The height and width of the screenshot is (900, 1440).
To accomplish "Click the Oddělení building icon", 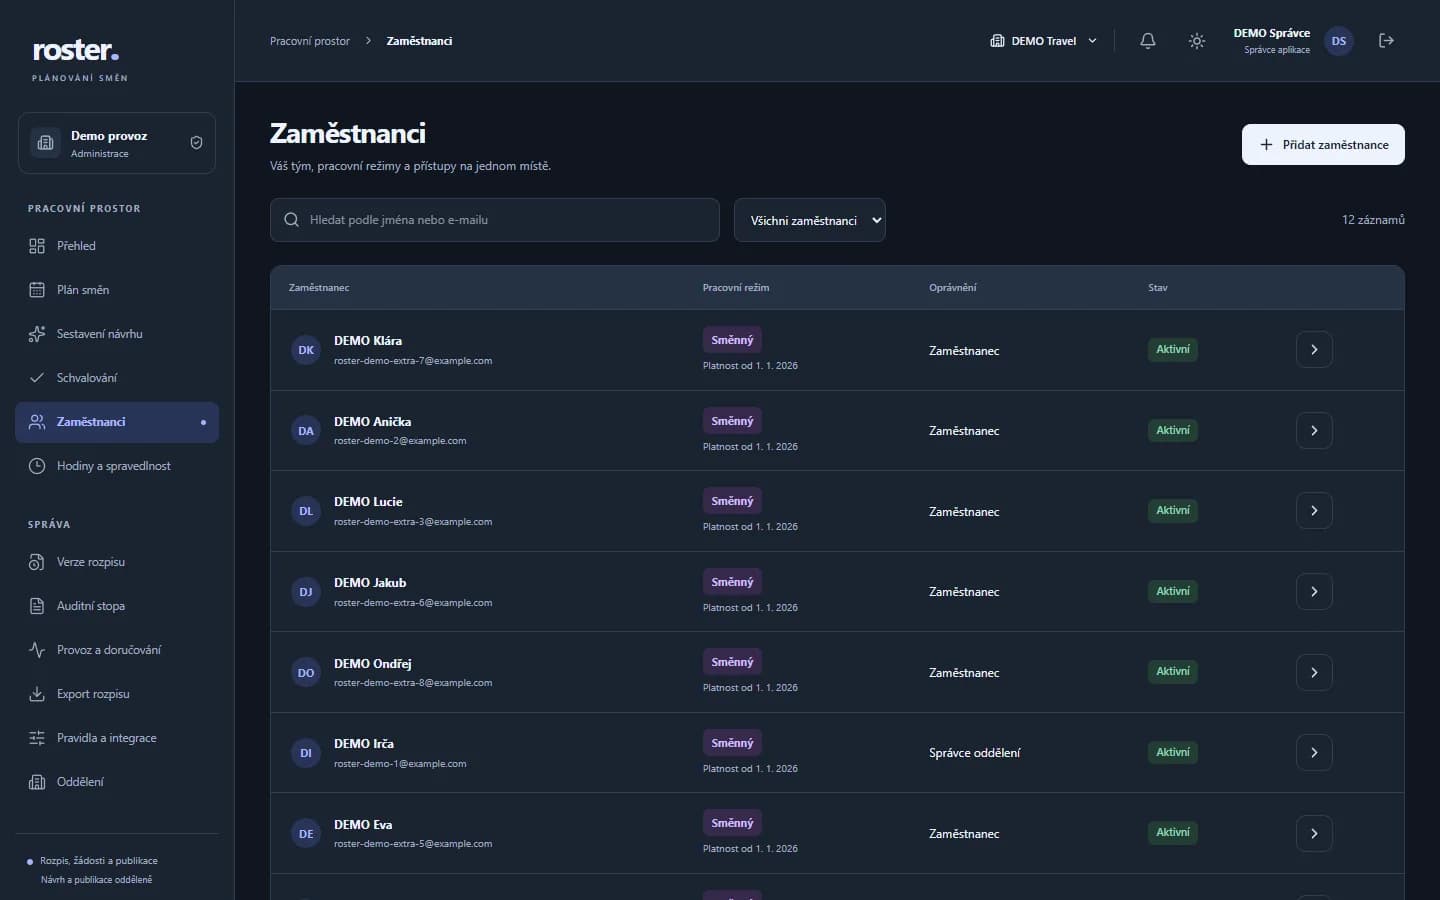I will coord(37,782).
